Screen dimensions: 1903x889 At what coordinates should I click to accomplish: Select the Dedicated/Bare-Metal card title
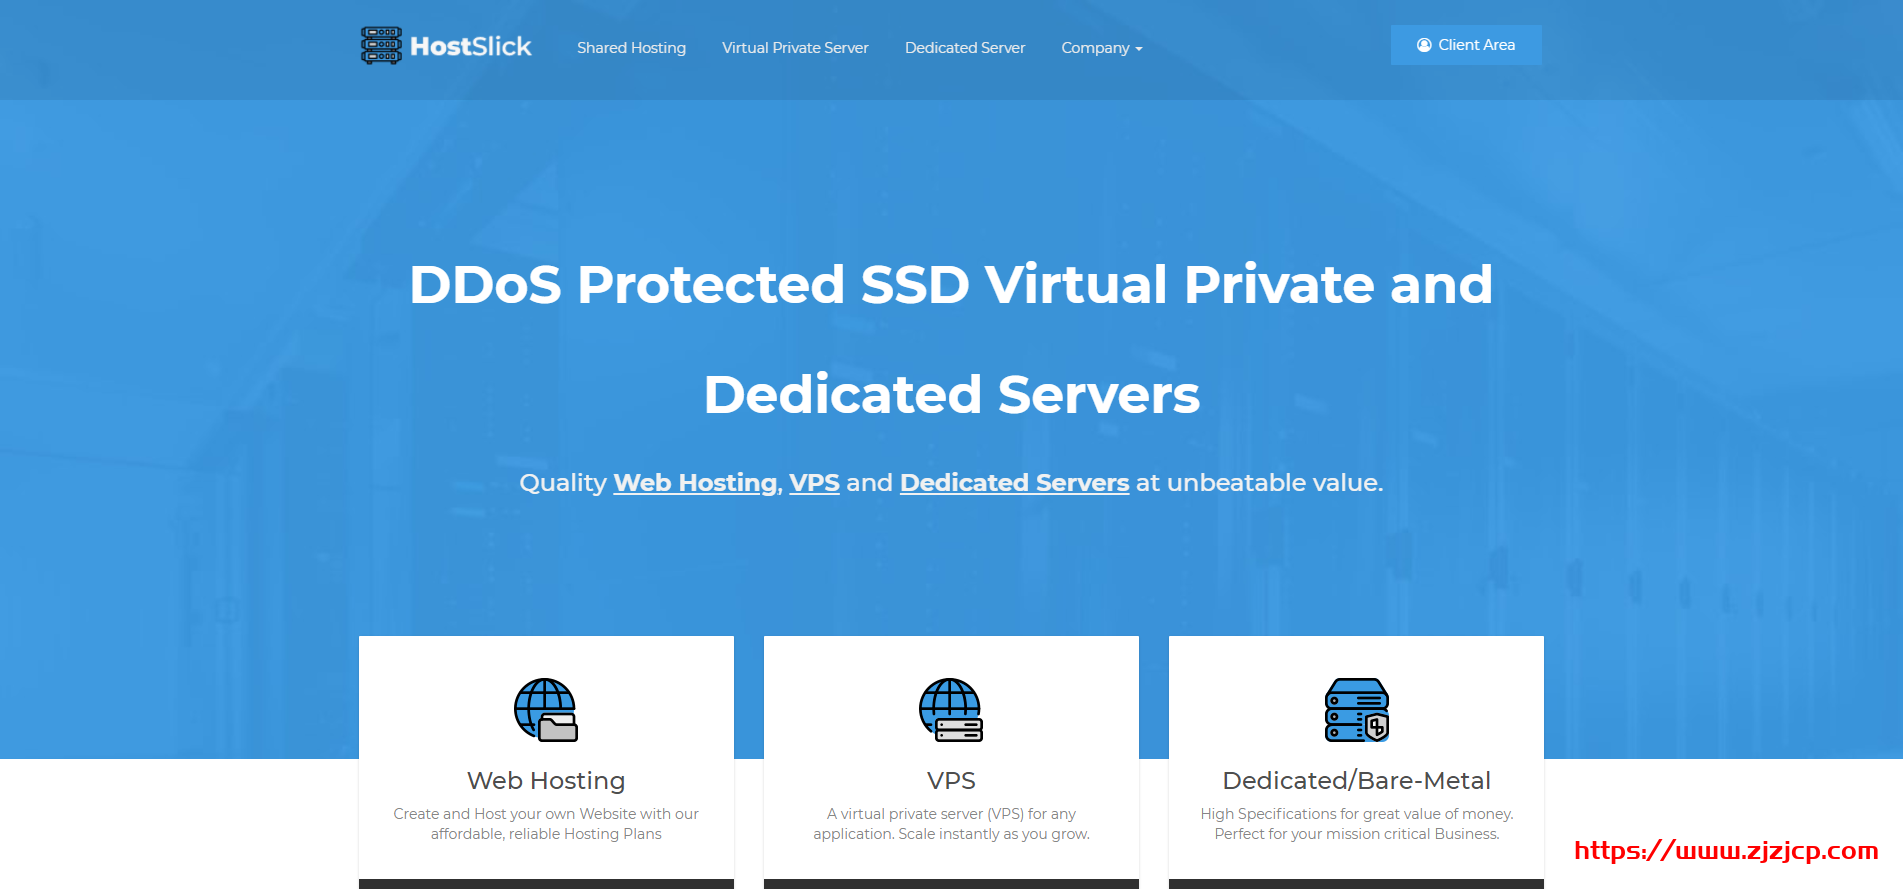[1357, 780]
